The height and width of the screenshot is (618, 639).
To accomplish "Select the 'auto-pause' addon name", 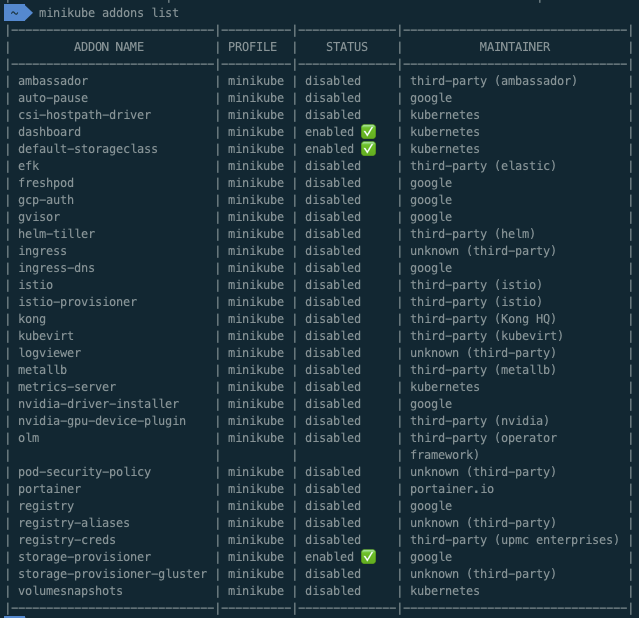I will pyautogui.click(x=53, y=98).
